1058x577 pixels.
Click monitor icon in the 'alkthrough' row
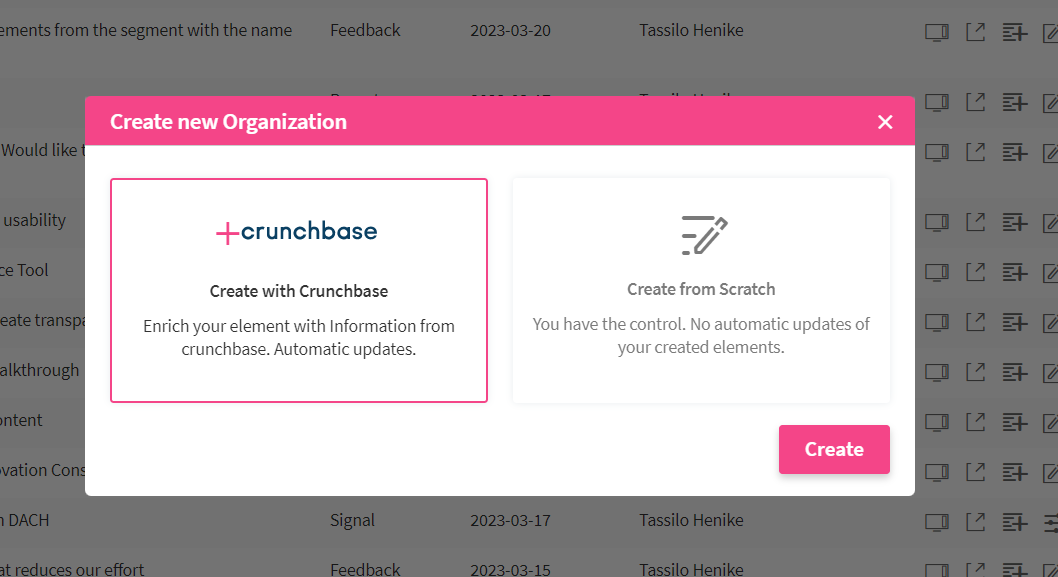coord(936,371)
